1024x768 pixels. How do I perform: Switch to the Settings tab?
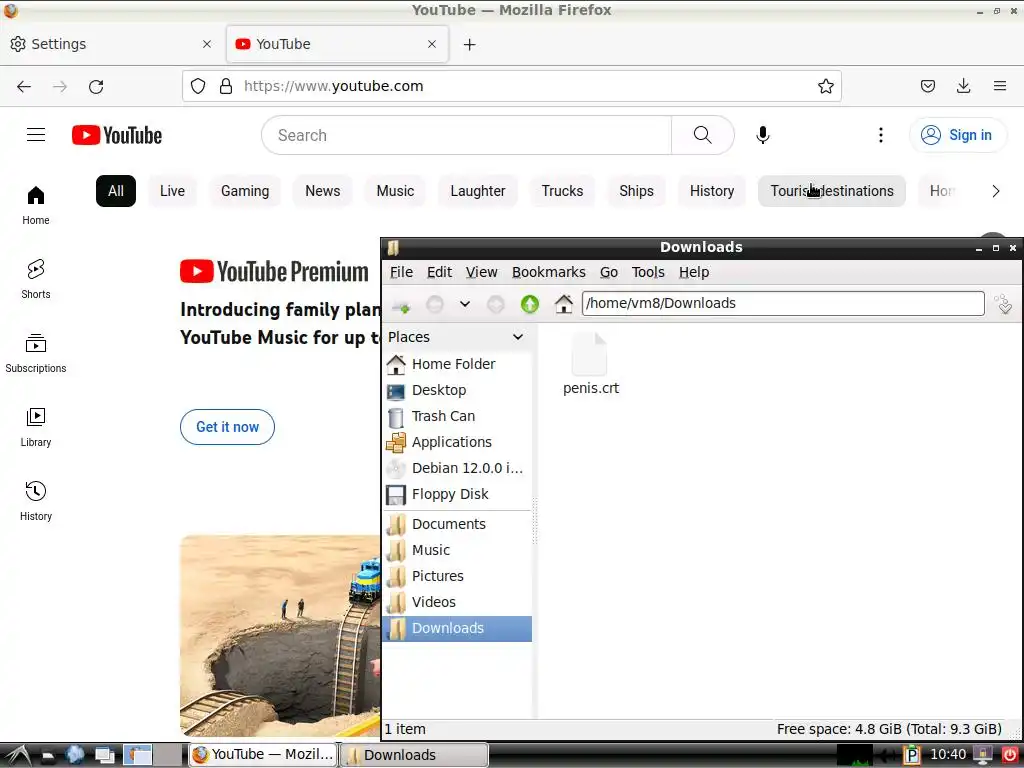point(111,44)
